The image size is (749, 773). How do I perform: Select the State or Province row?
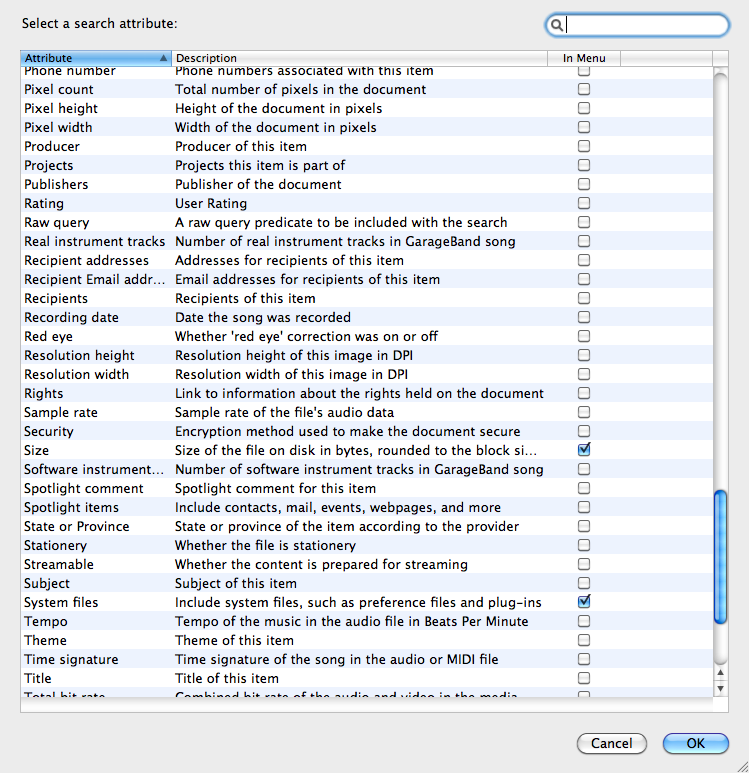367,526
